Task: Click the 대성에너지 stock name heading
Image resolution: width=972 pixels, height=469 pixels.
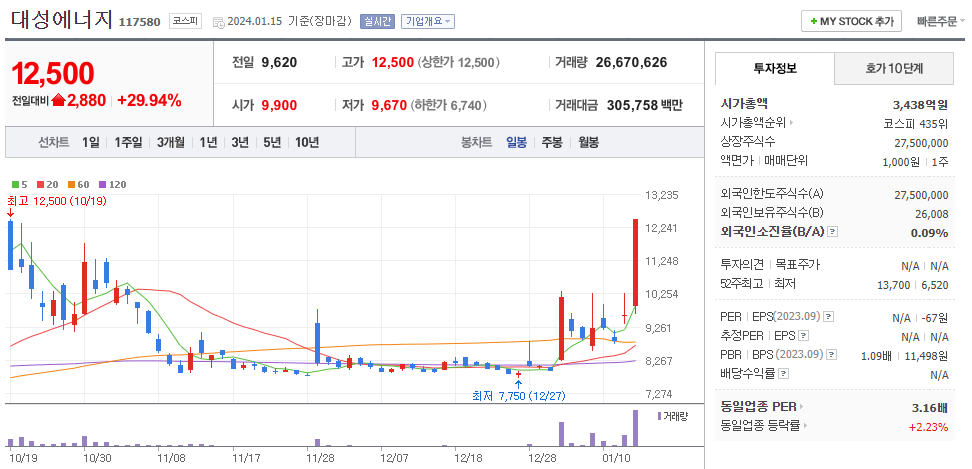Action: (62, 19)
